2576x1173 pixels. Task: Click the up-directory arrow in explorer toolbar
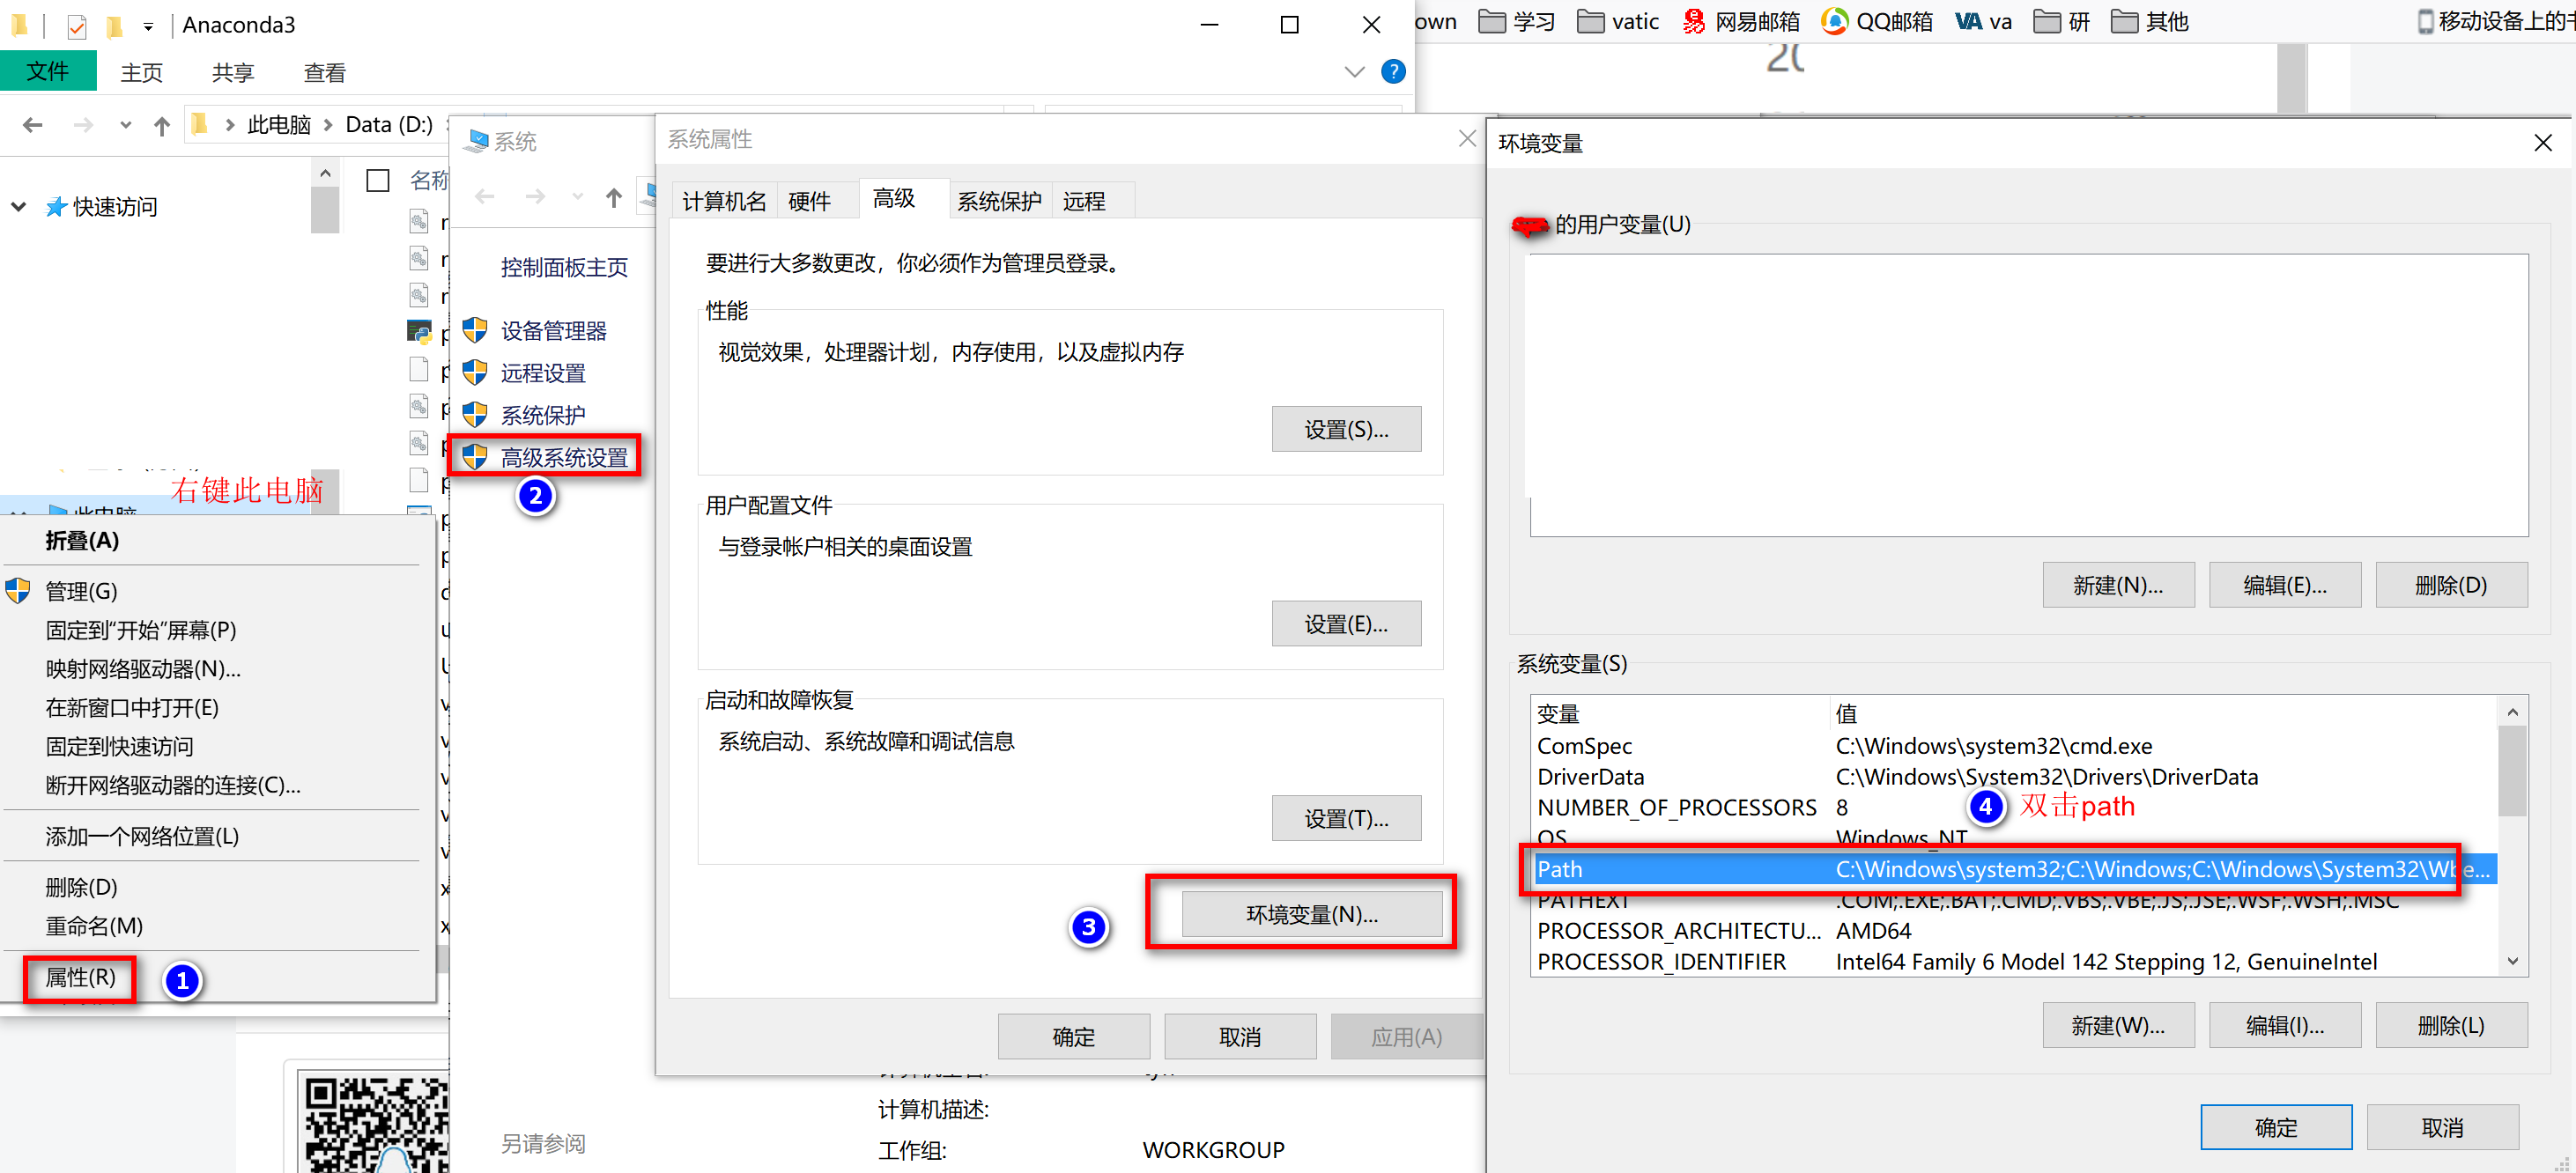(161, 125)
